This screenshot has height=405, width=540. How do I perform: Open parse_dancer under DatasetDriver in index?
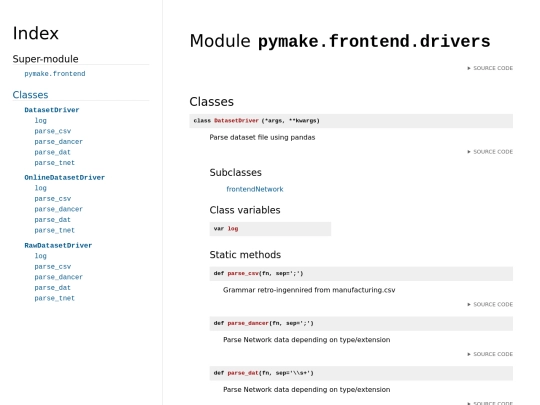[x=58, y=142]
